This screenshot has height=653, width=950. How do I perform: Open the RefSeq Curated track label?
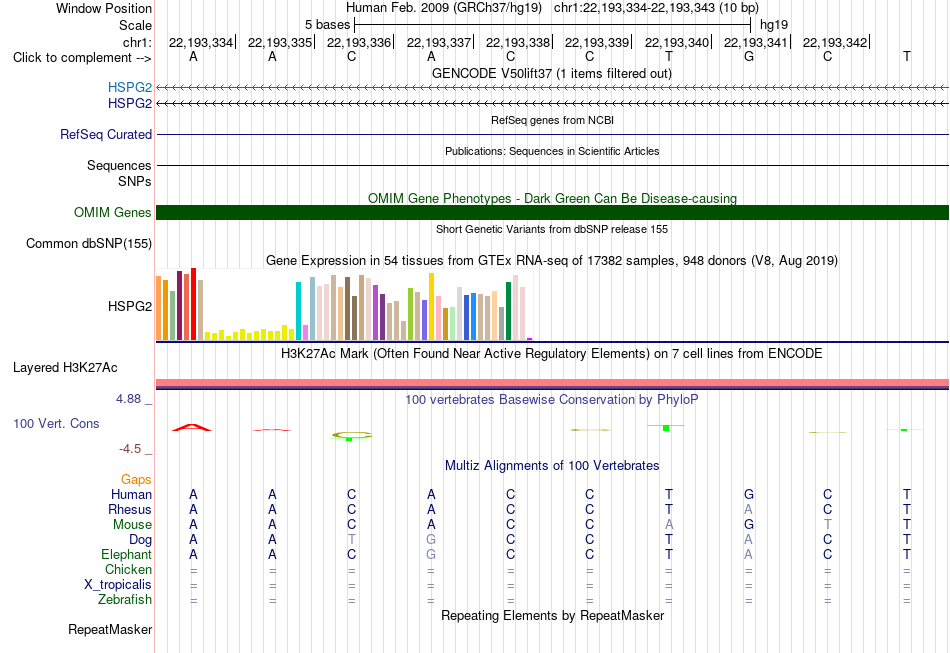pyautogui.click(x=106, y=134)
